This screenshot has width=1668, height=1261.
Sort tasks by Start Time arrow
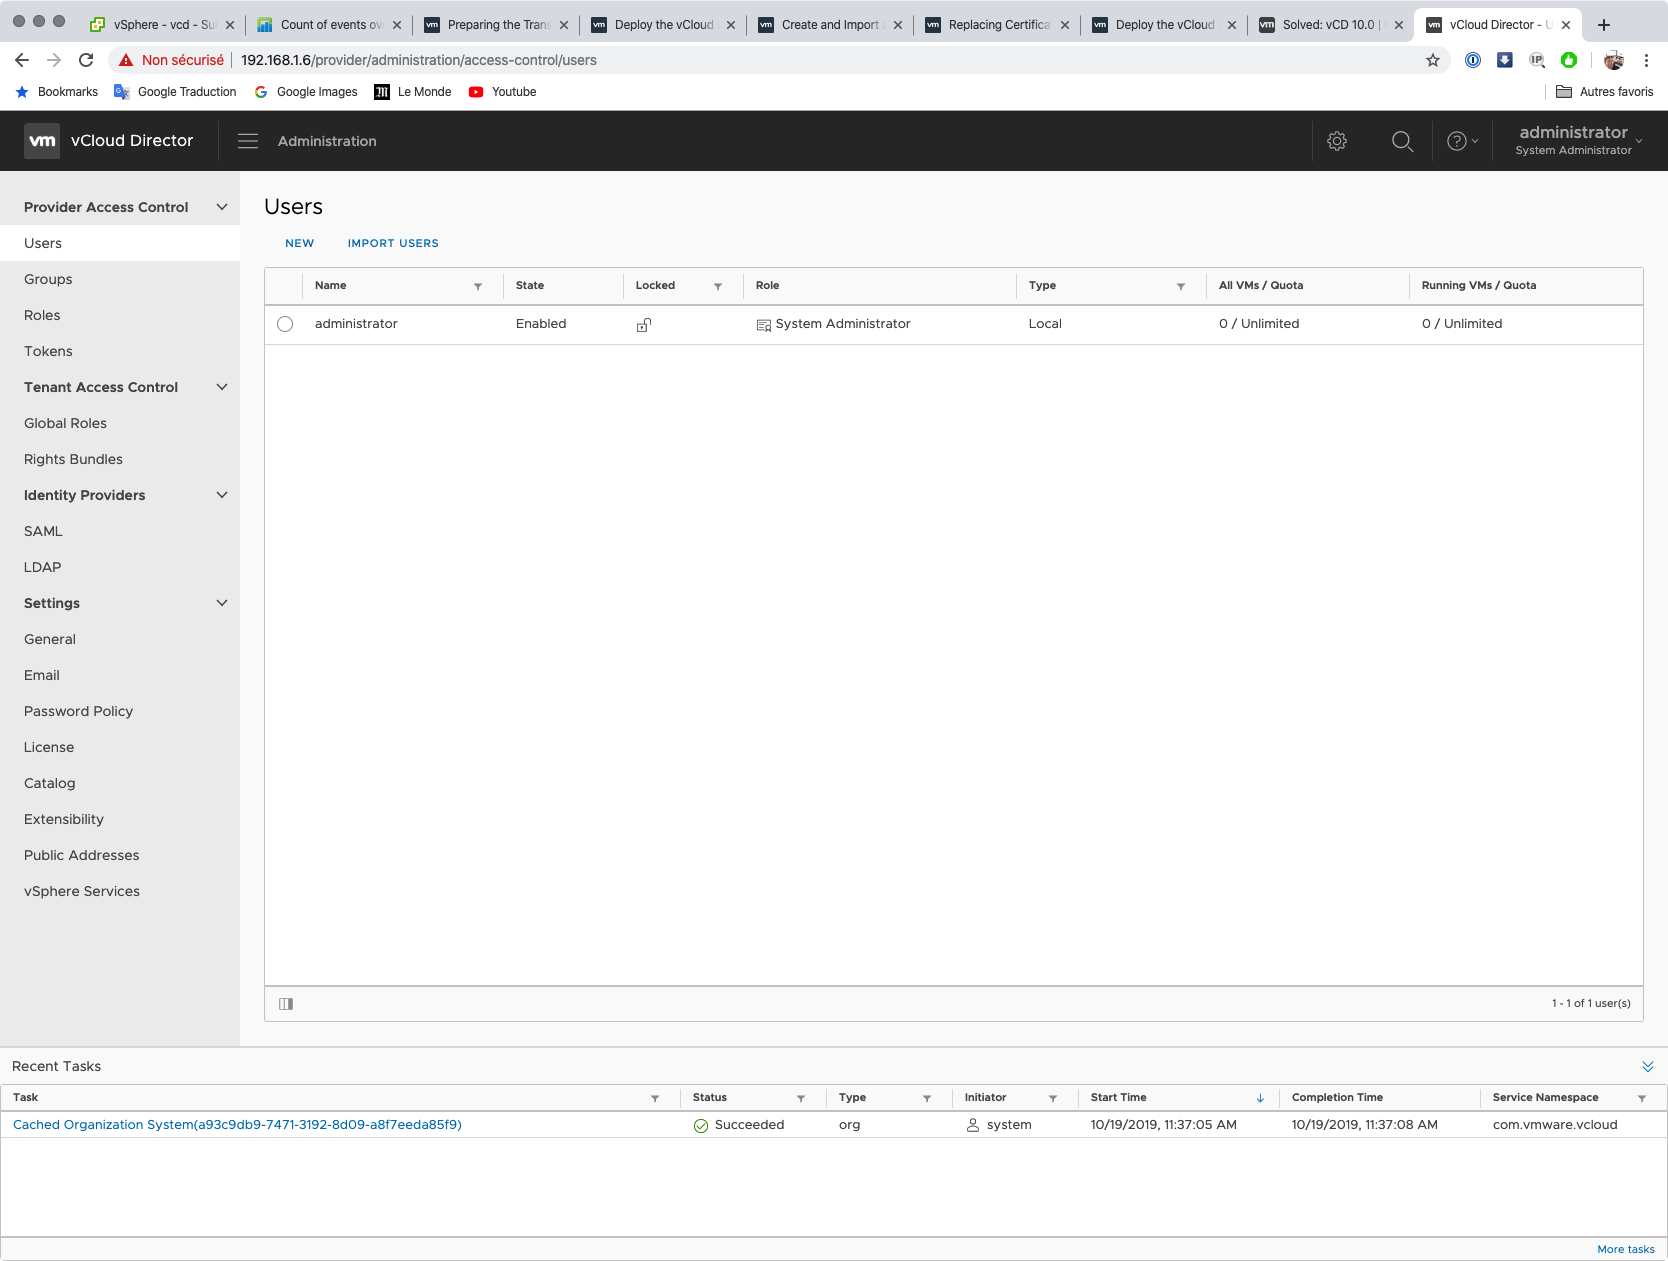(x=1260, y=1098)
